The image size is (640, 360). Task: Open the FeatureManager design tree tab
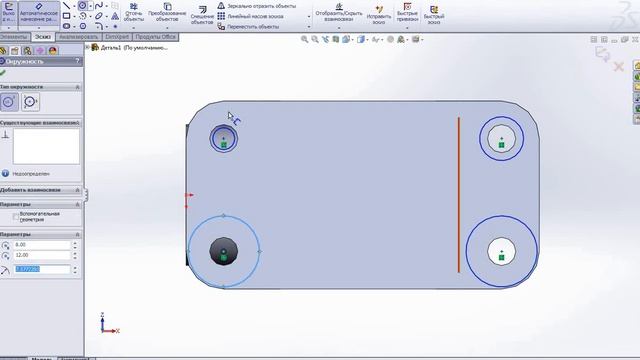click(x=3, y=51)
